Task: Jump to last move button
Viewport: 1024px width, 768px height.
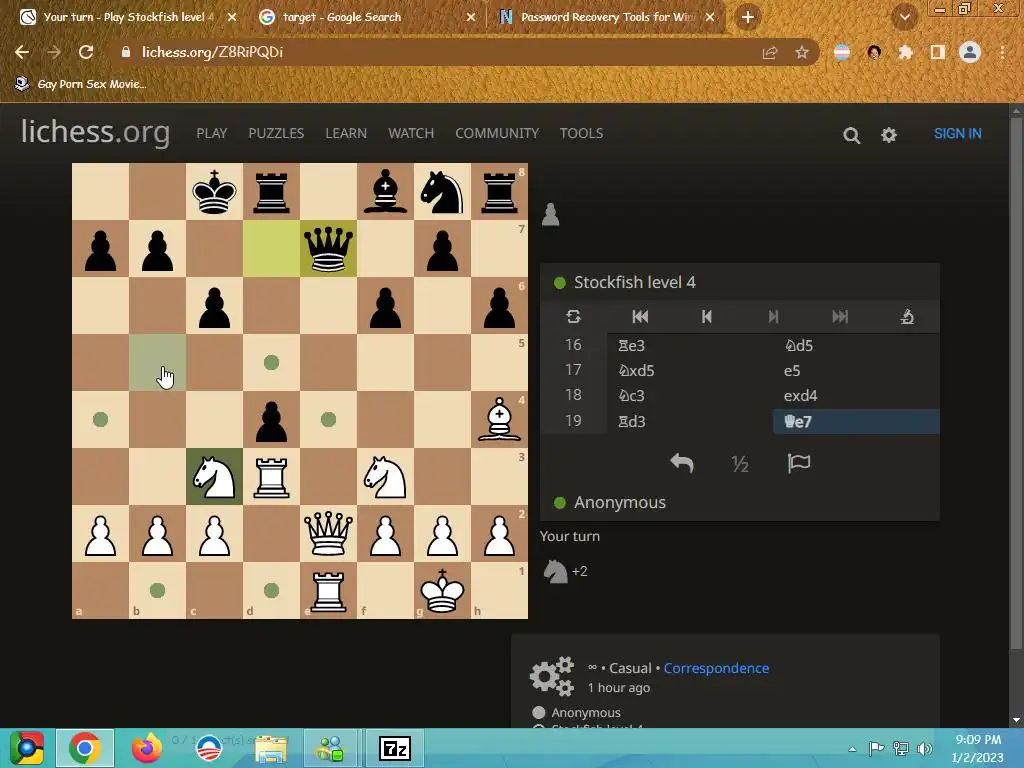Action: pyautogui.click(x=840, y=317)
